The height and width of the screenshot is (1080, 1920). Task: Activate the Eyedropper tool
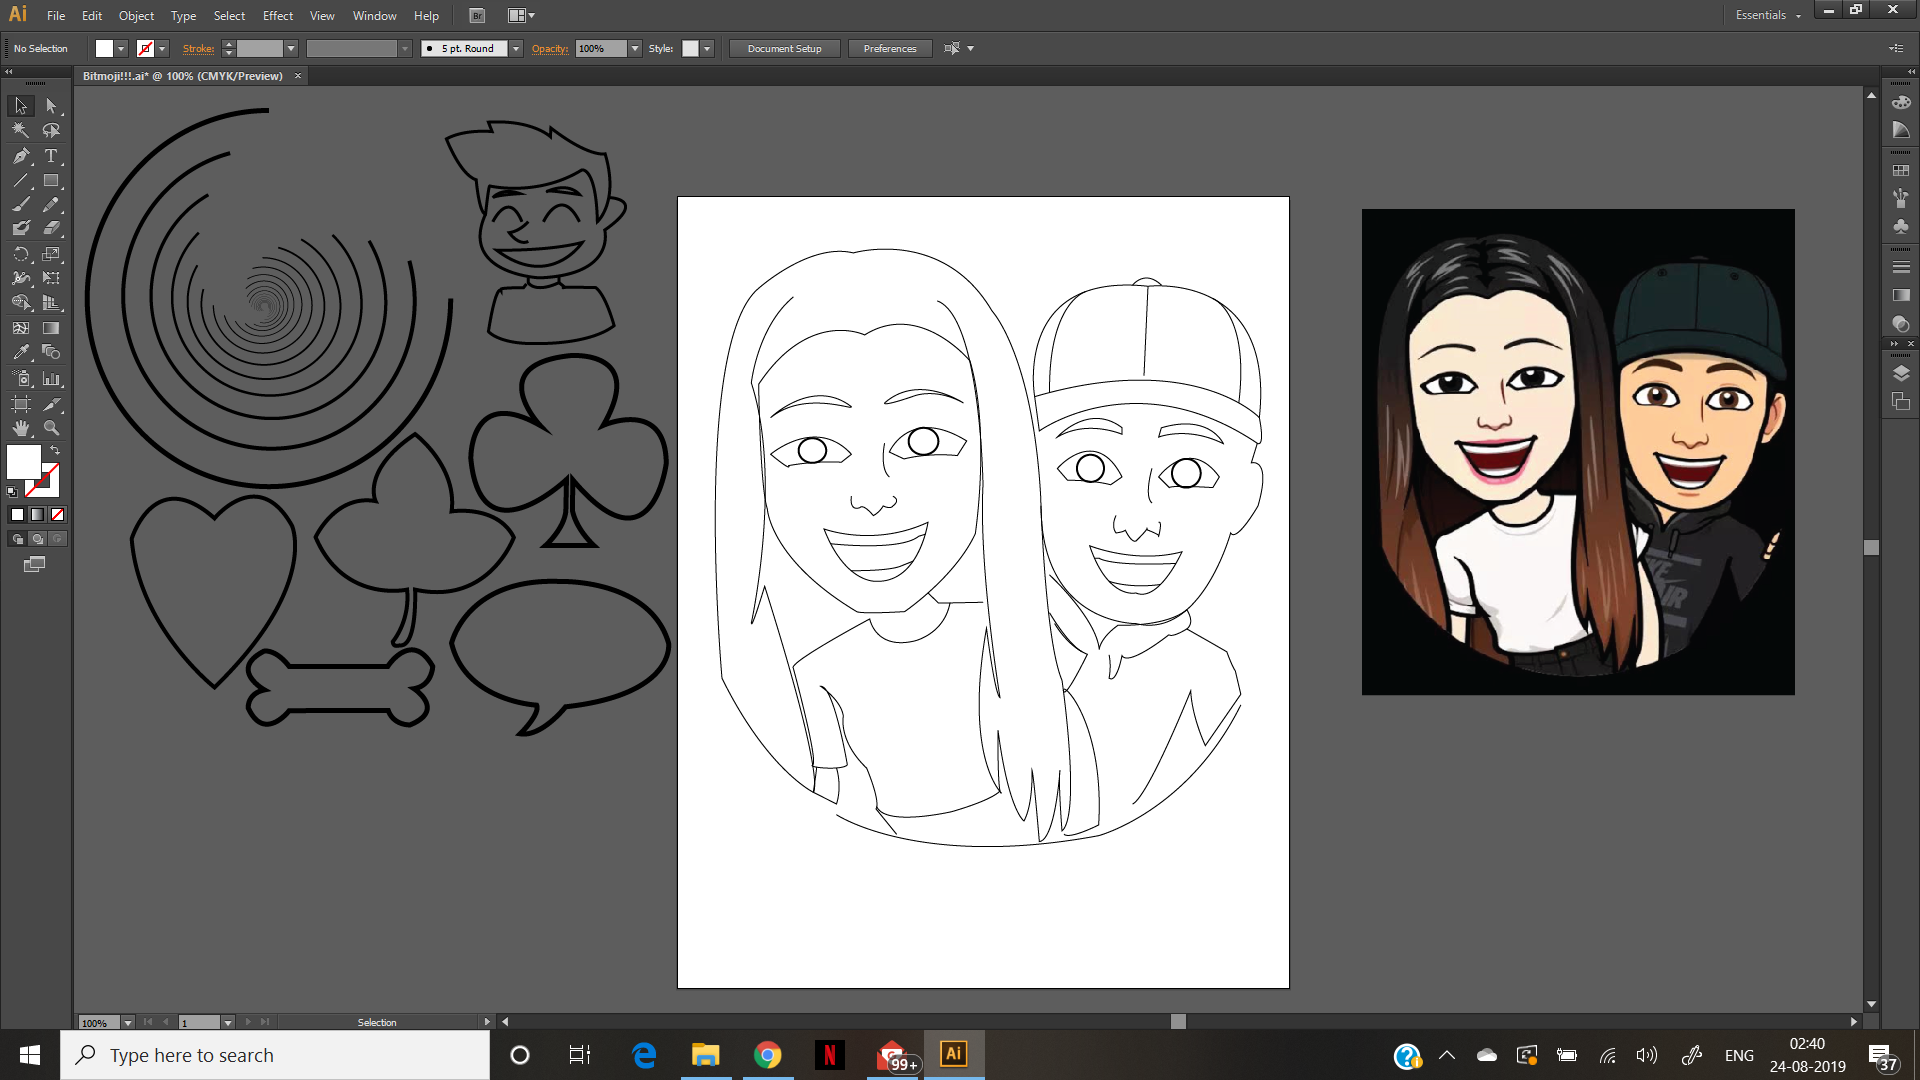[x=21, y=352]
